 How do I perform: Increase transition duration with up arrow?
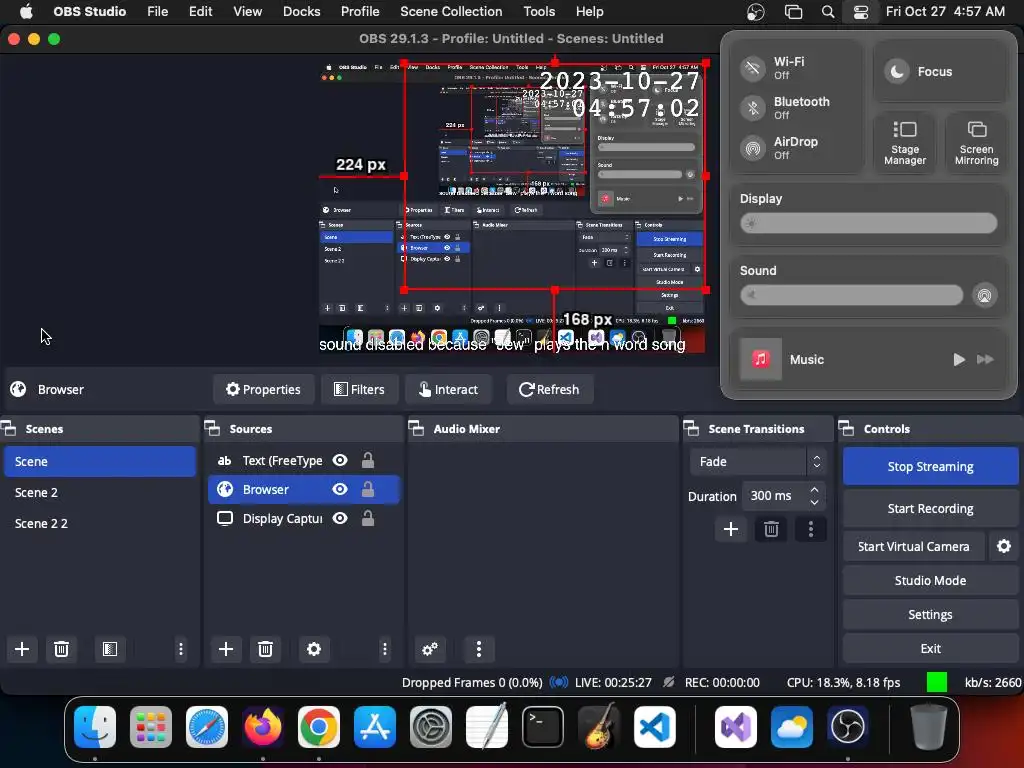point(814,489)
